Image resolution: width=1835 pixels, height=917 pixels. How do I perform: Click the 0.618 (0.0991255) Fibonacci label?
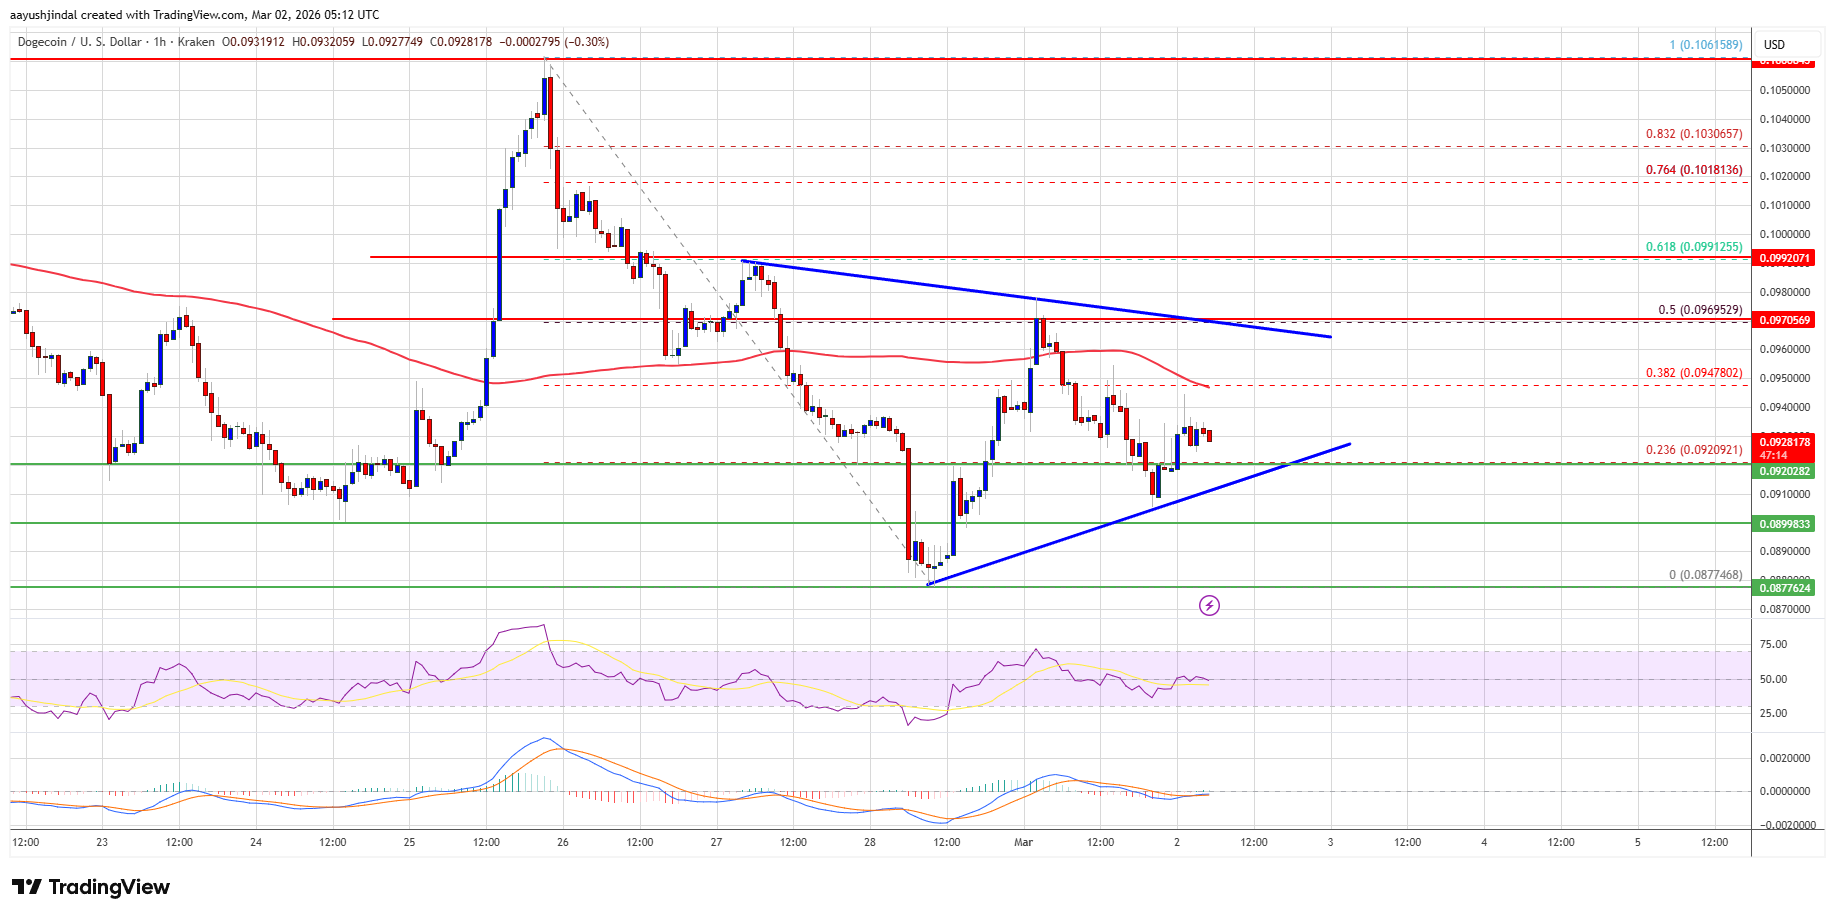[x=1695, y=247]
